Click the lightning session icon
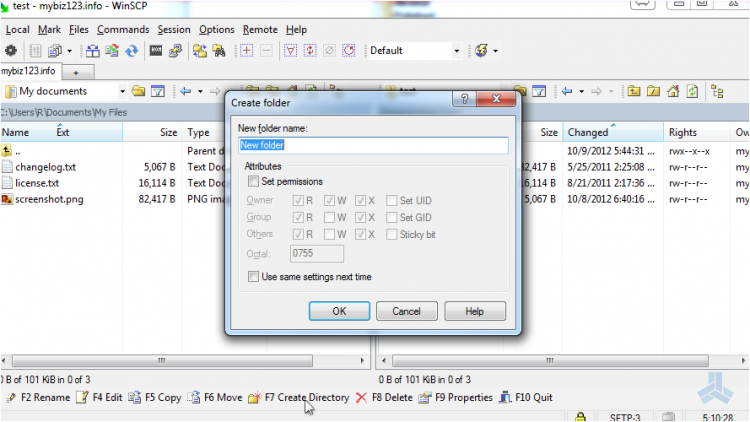This screenshot has height=422, width=750. pyautogui.click(x=482, y=50)
